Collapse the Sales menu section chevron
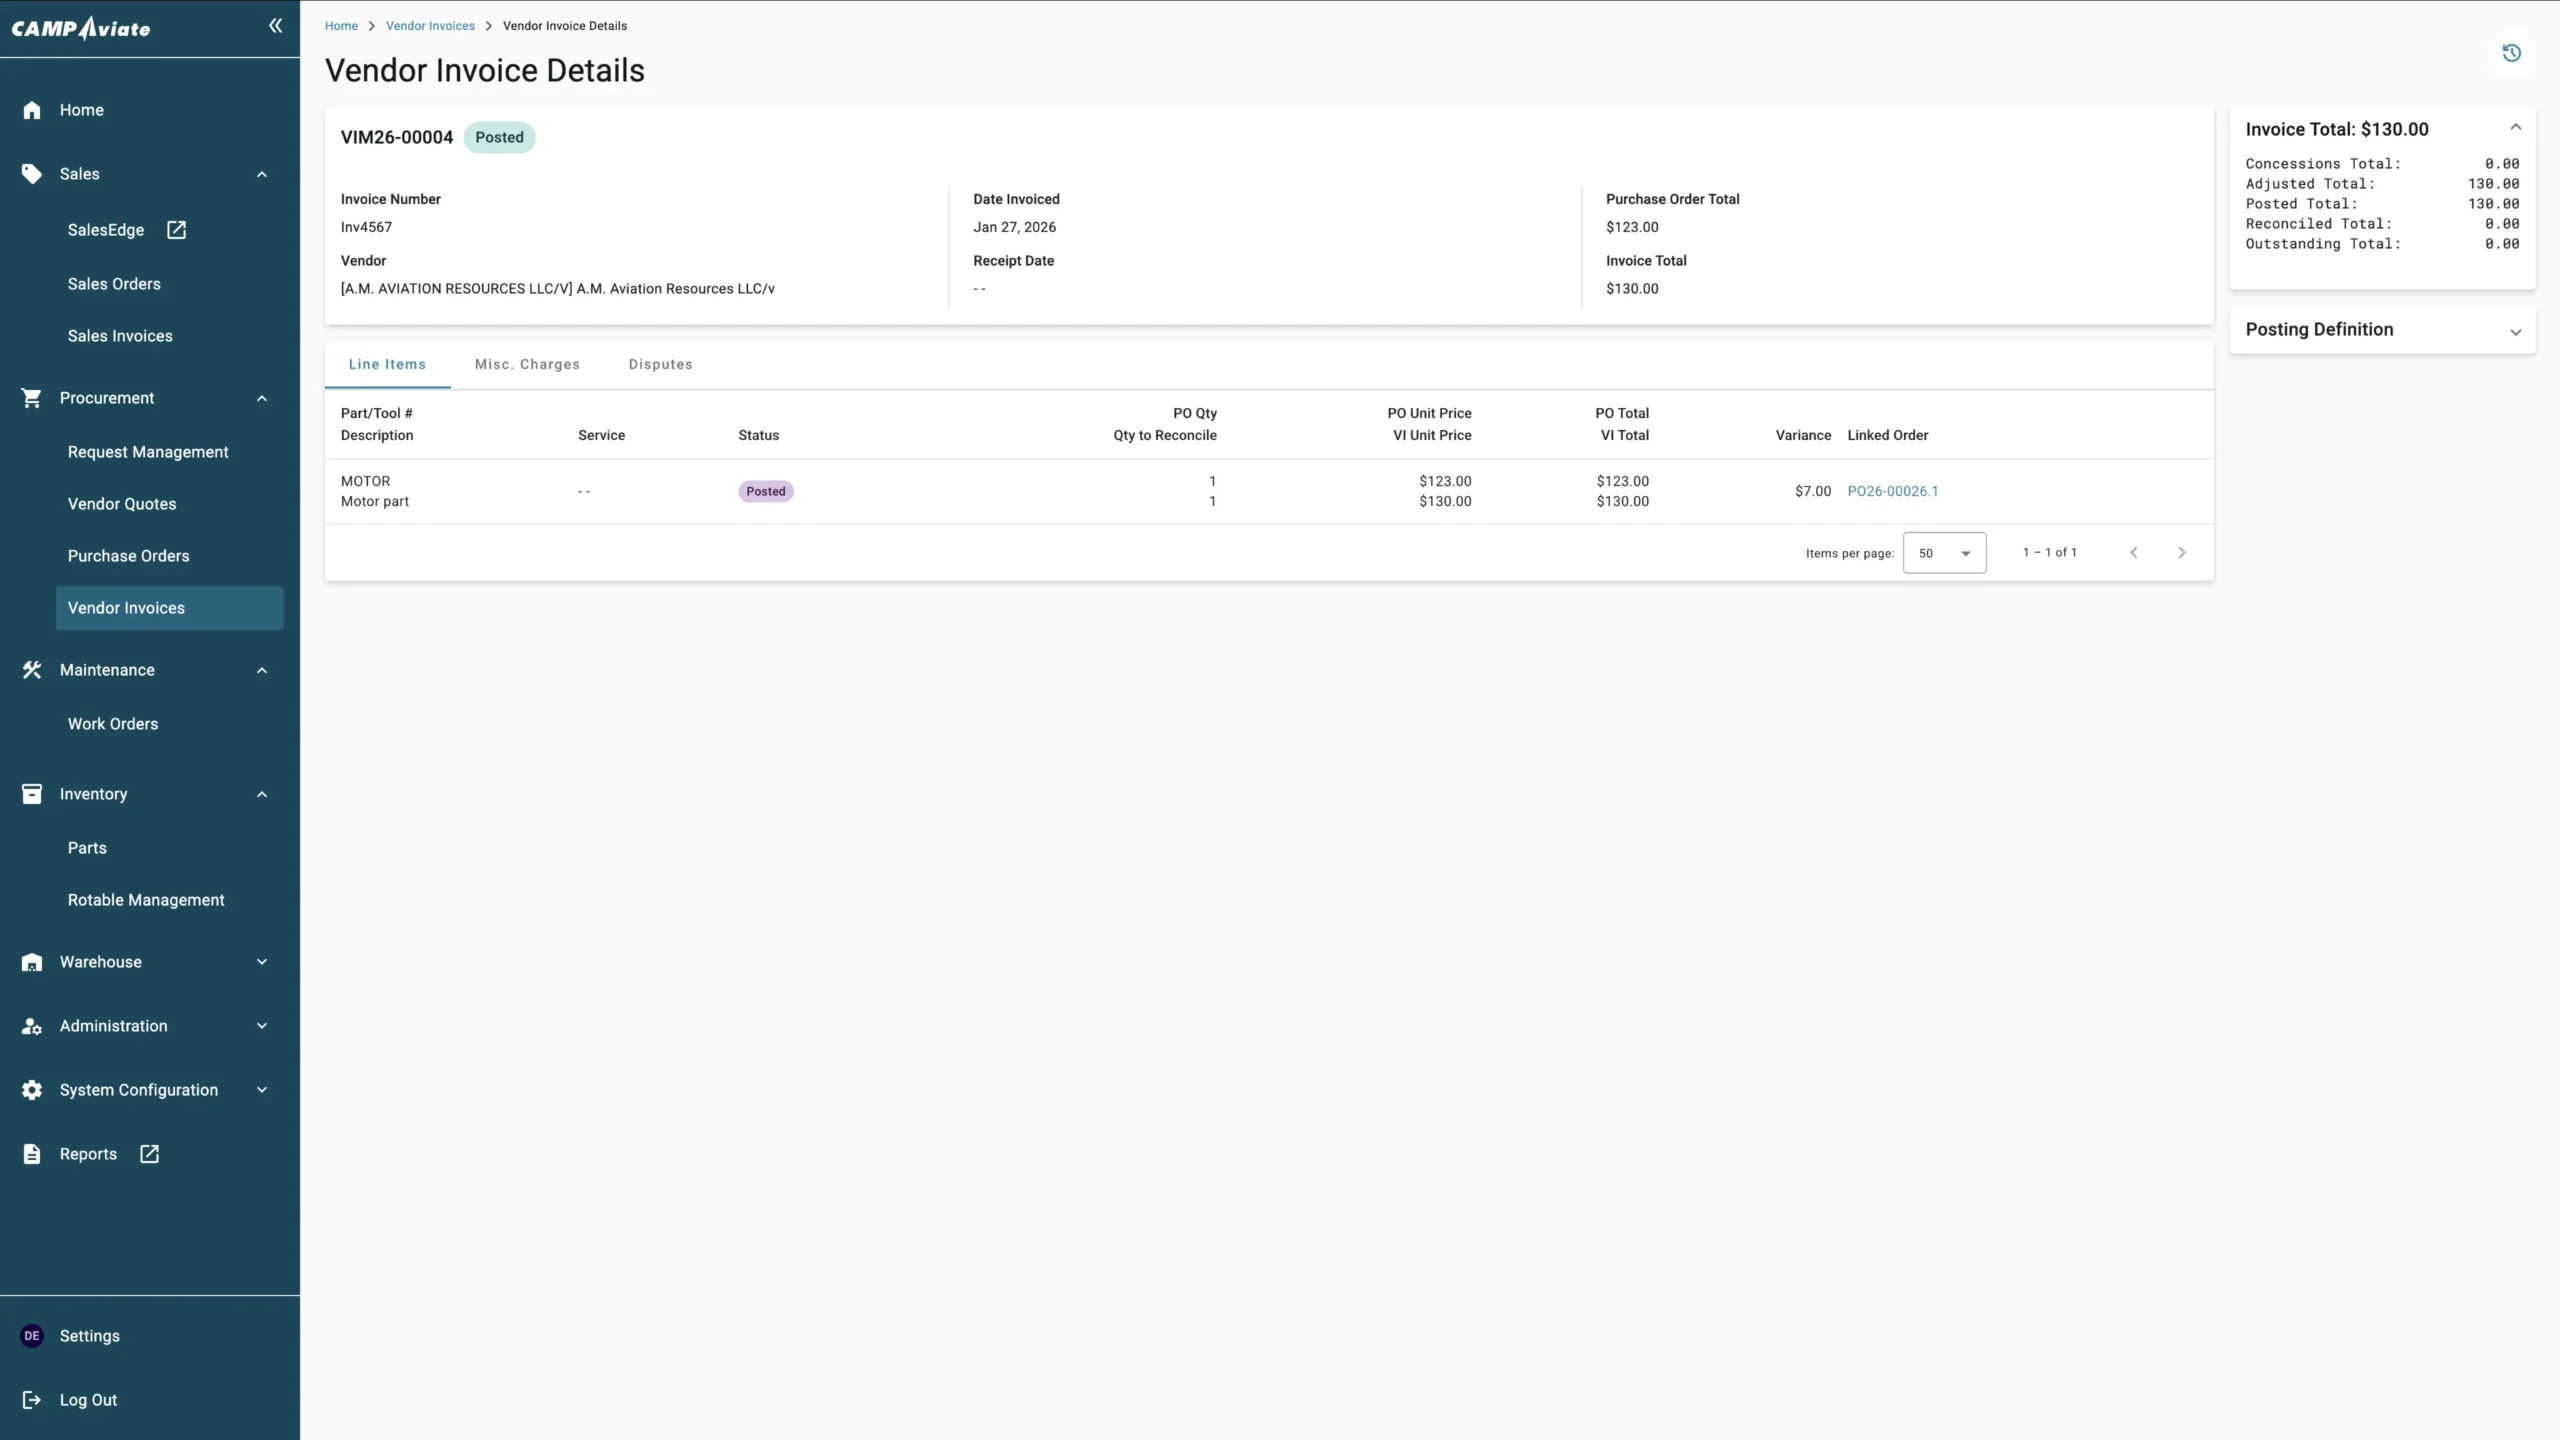 point(262,174)
